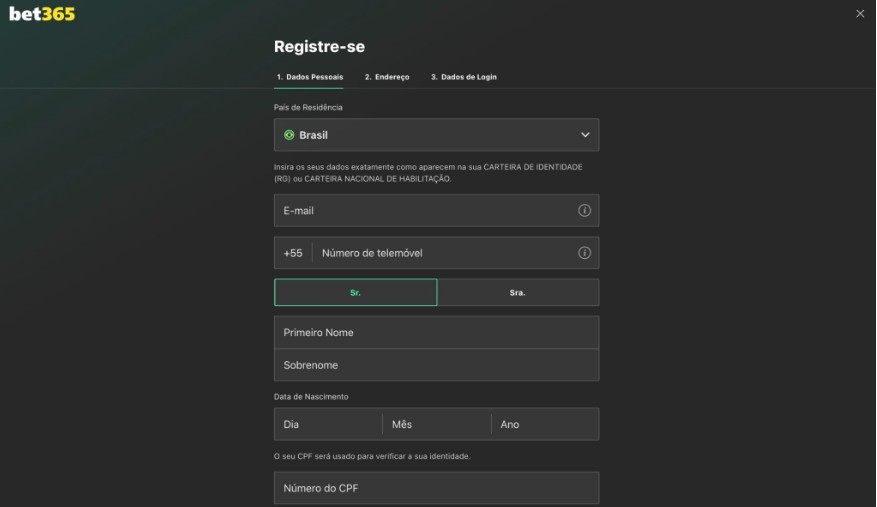Open the Mês birth date field
The width and height of the screenshot is (877, 507).
[x=436, y=424]
